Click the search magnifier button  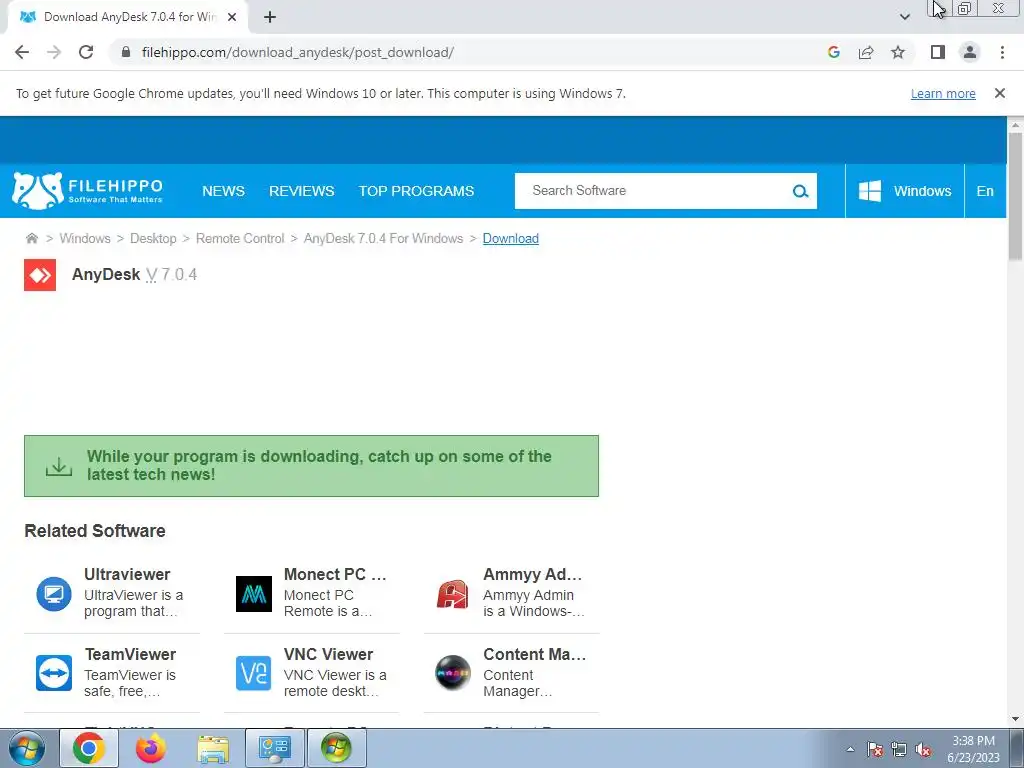(x=800, y=191)
